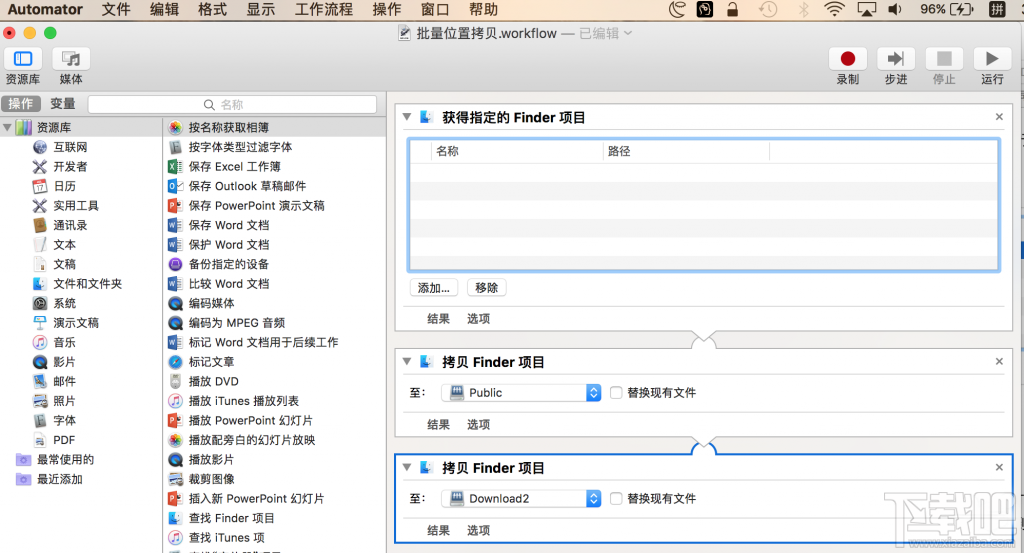Show 选项 of Download2 copy action

click(478, 530)
